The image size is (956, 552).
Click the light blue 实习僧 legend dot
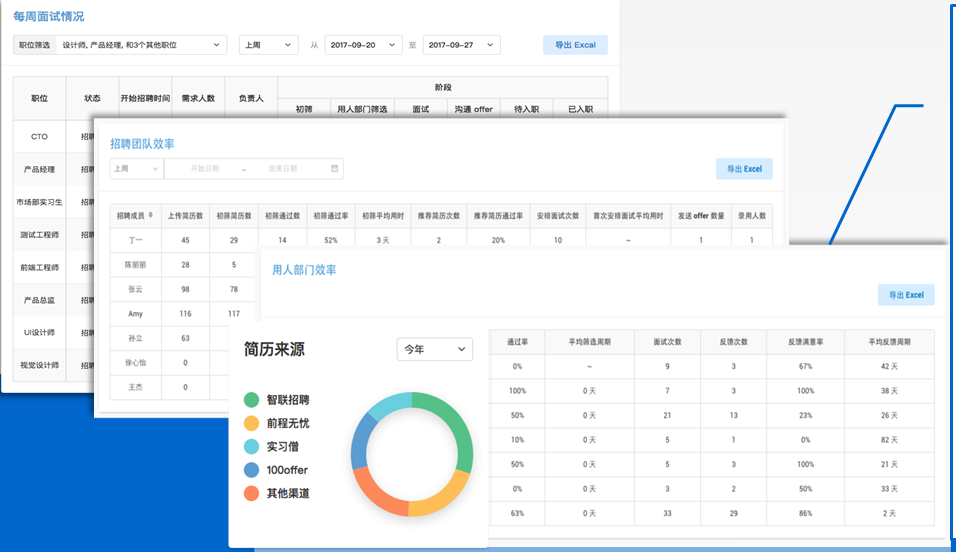pos(252,446)
